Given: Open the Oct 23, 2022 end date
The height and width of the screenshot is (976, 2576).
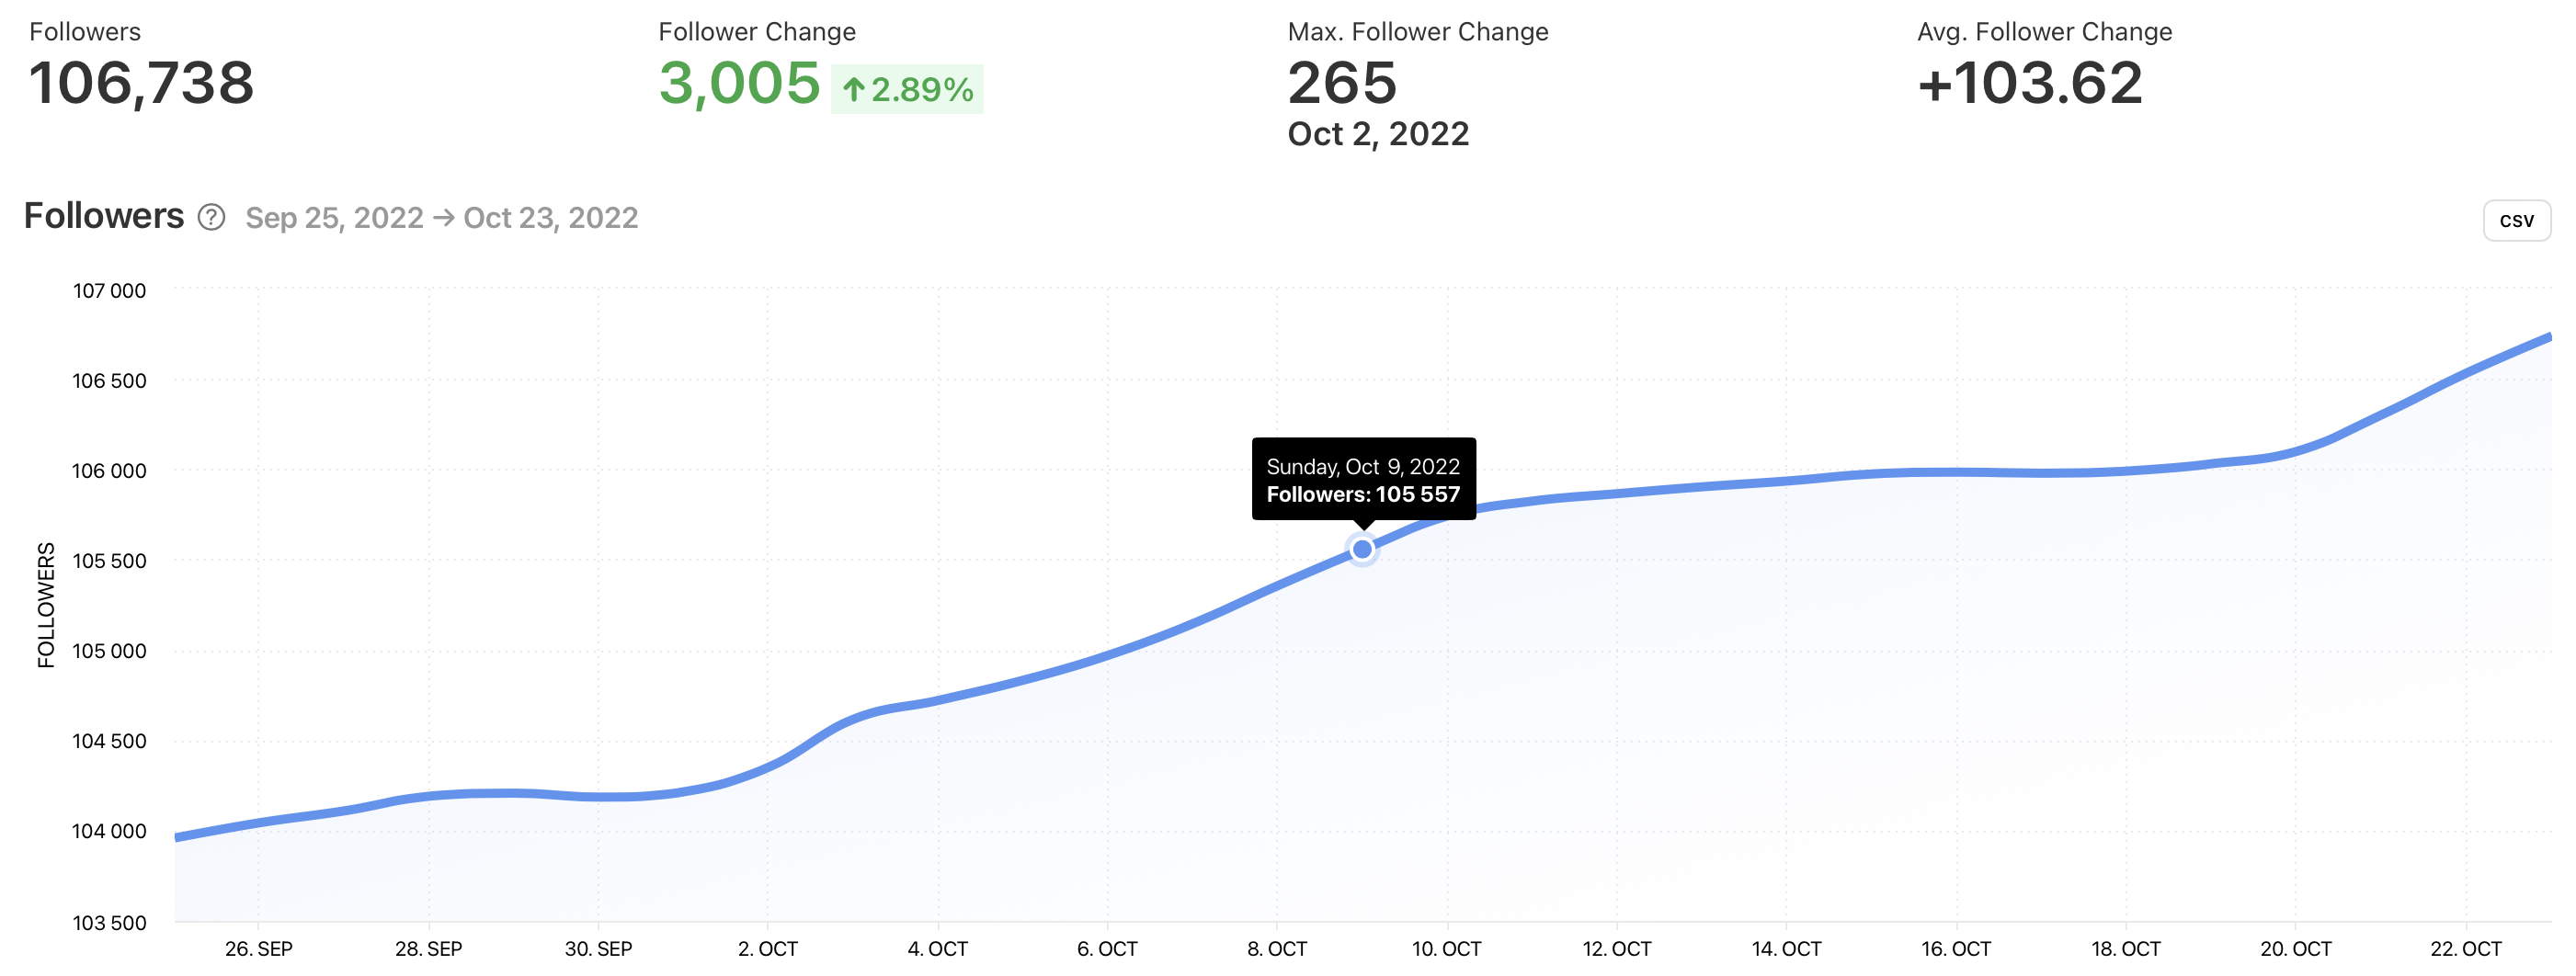Looking at the screenshot, I should 551,218.
